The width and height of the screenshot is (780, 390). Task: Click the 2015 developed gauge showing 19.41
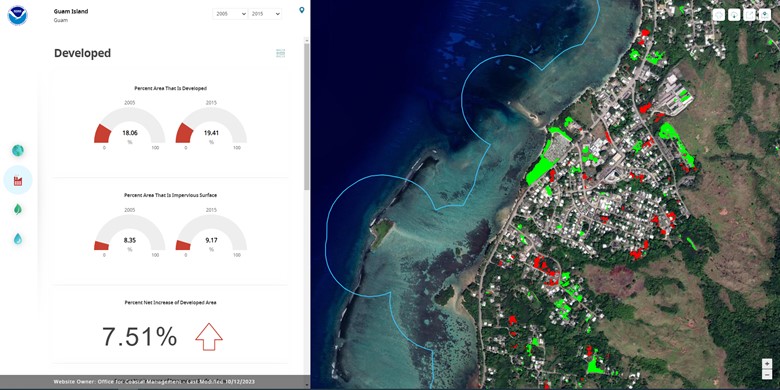tap(211, 126)
